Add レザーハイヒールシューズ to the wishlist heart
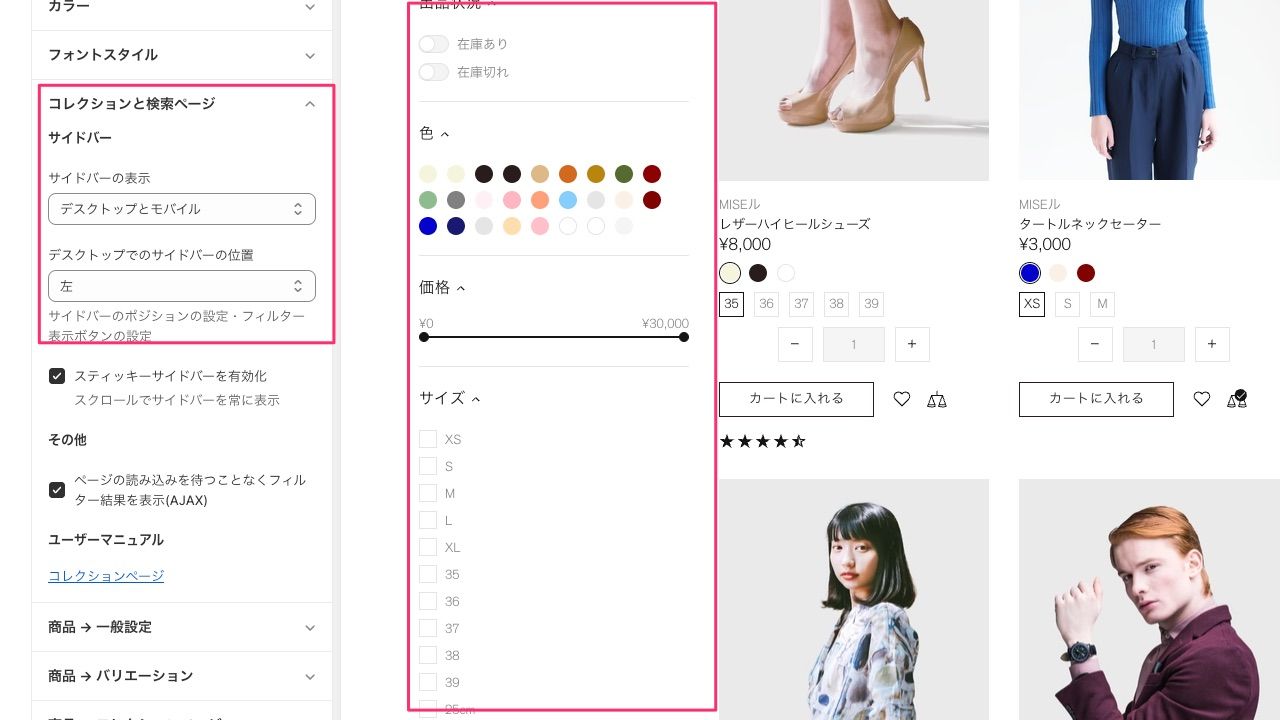1280x720 pixels. click(902, 399)
